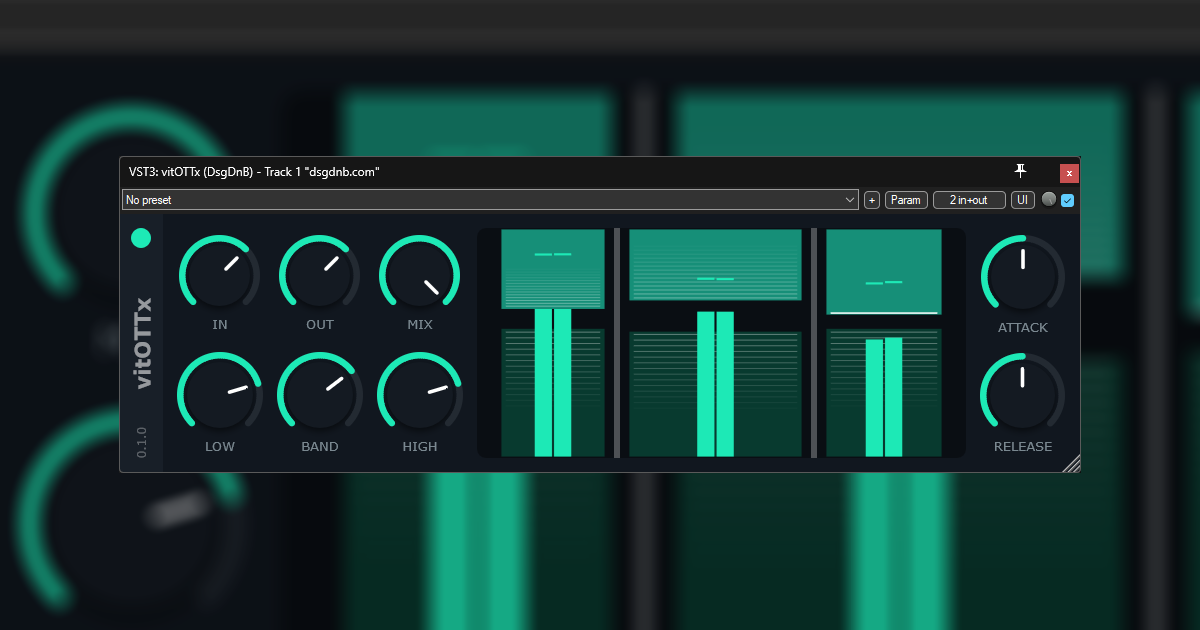Click the plus button to add a preset
This screenshot has width=1200, height=630.
(872, 200)
